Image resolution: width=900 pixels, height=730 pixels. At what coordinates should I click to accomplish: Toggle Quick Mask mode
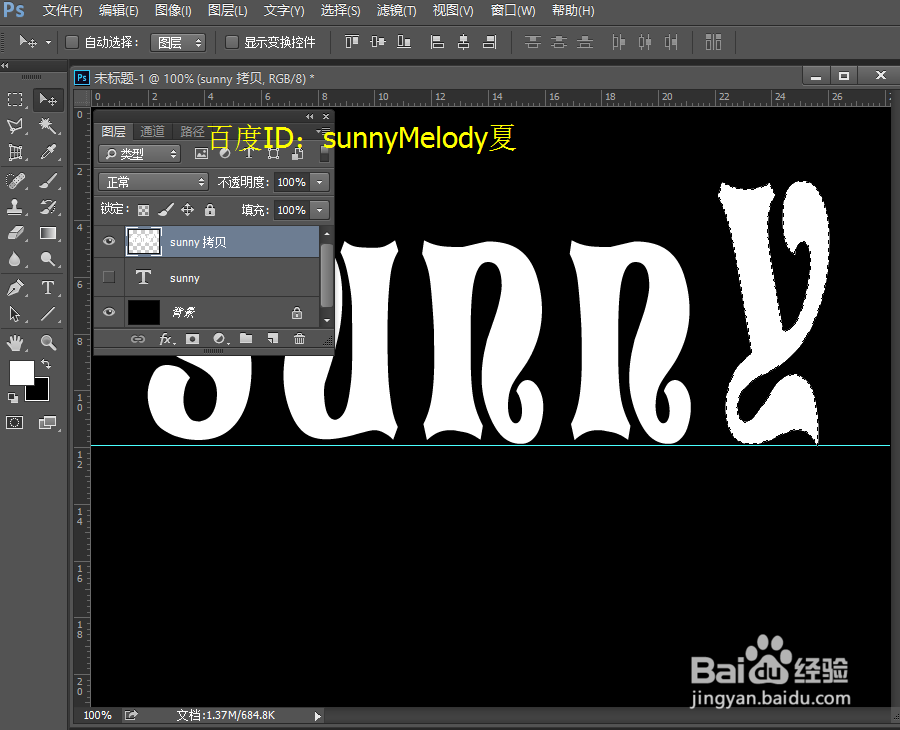(x=14, y=423)
